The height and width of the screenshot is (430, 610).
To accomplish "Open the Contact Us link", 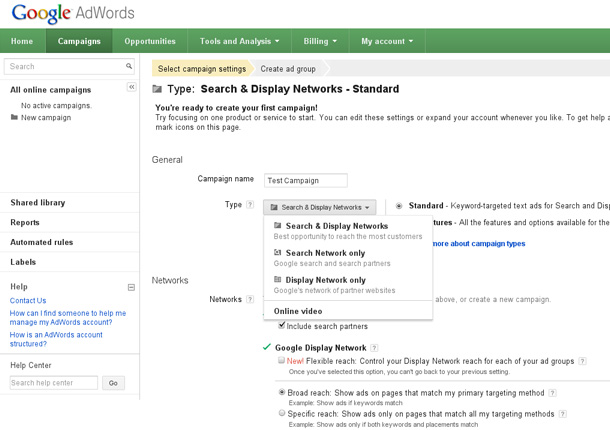I will pyautogui.click(x=28, y=300).
